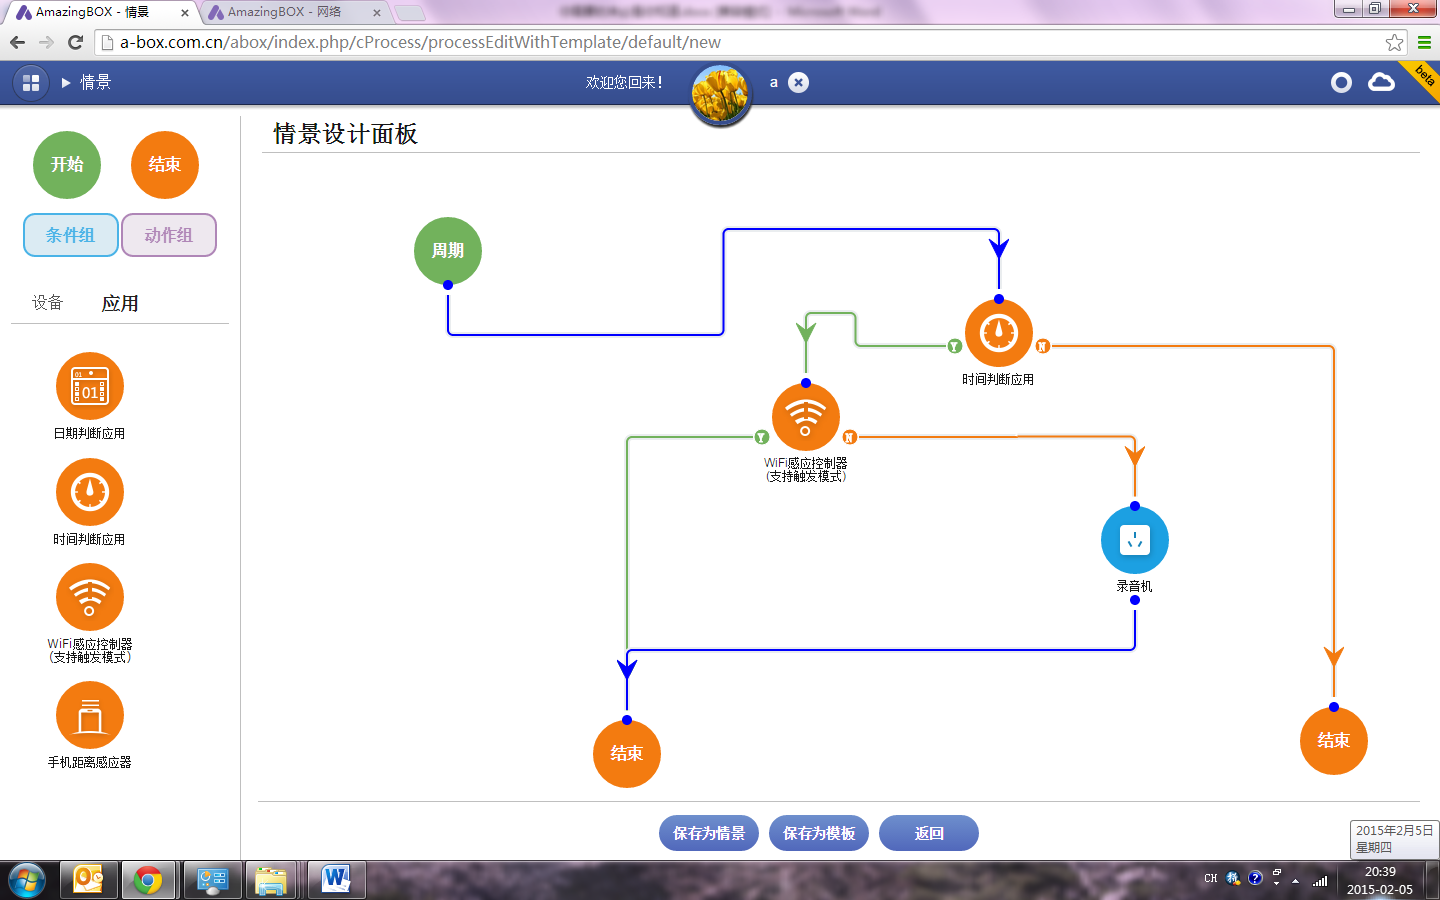Switch to the 设备 tab

tap(47, 303)
